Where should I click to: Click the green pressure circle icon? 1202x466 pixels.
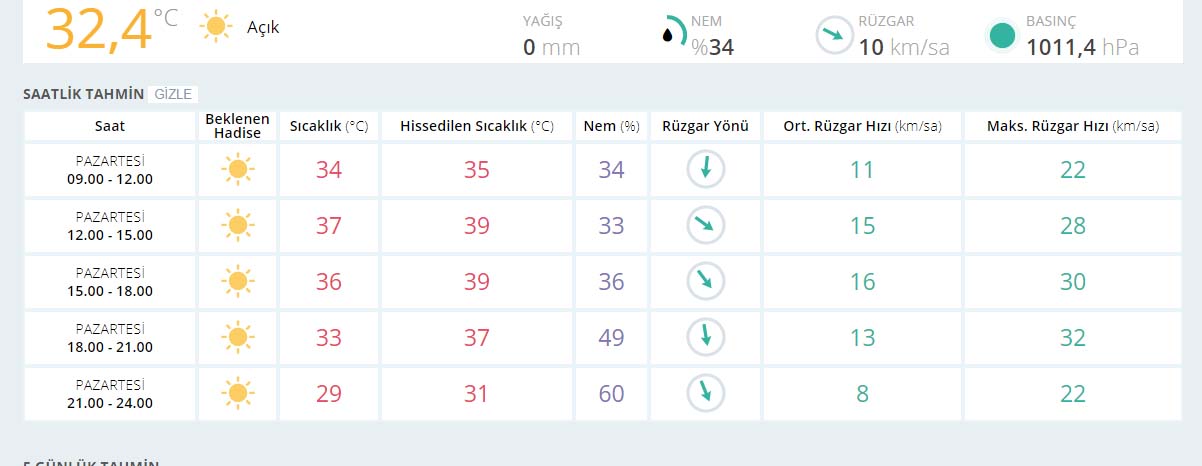click(x=1001, y=36)
